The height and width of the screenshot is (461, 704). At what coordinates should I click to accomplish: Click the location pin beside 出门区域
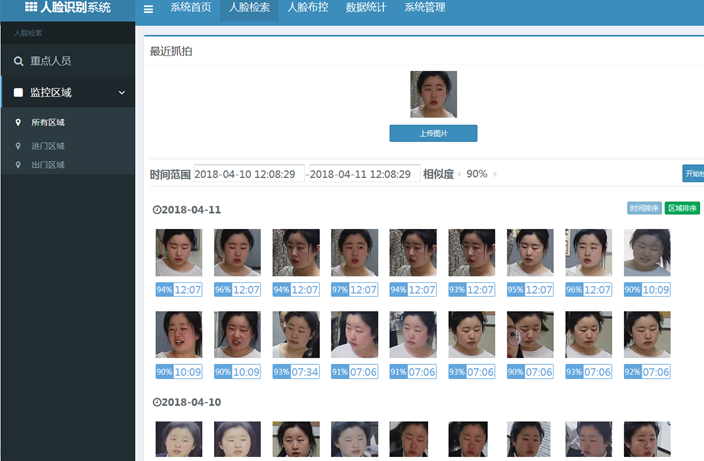(x=18, y=165)
